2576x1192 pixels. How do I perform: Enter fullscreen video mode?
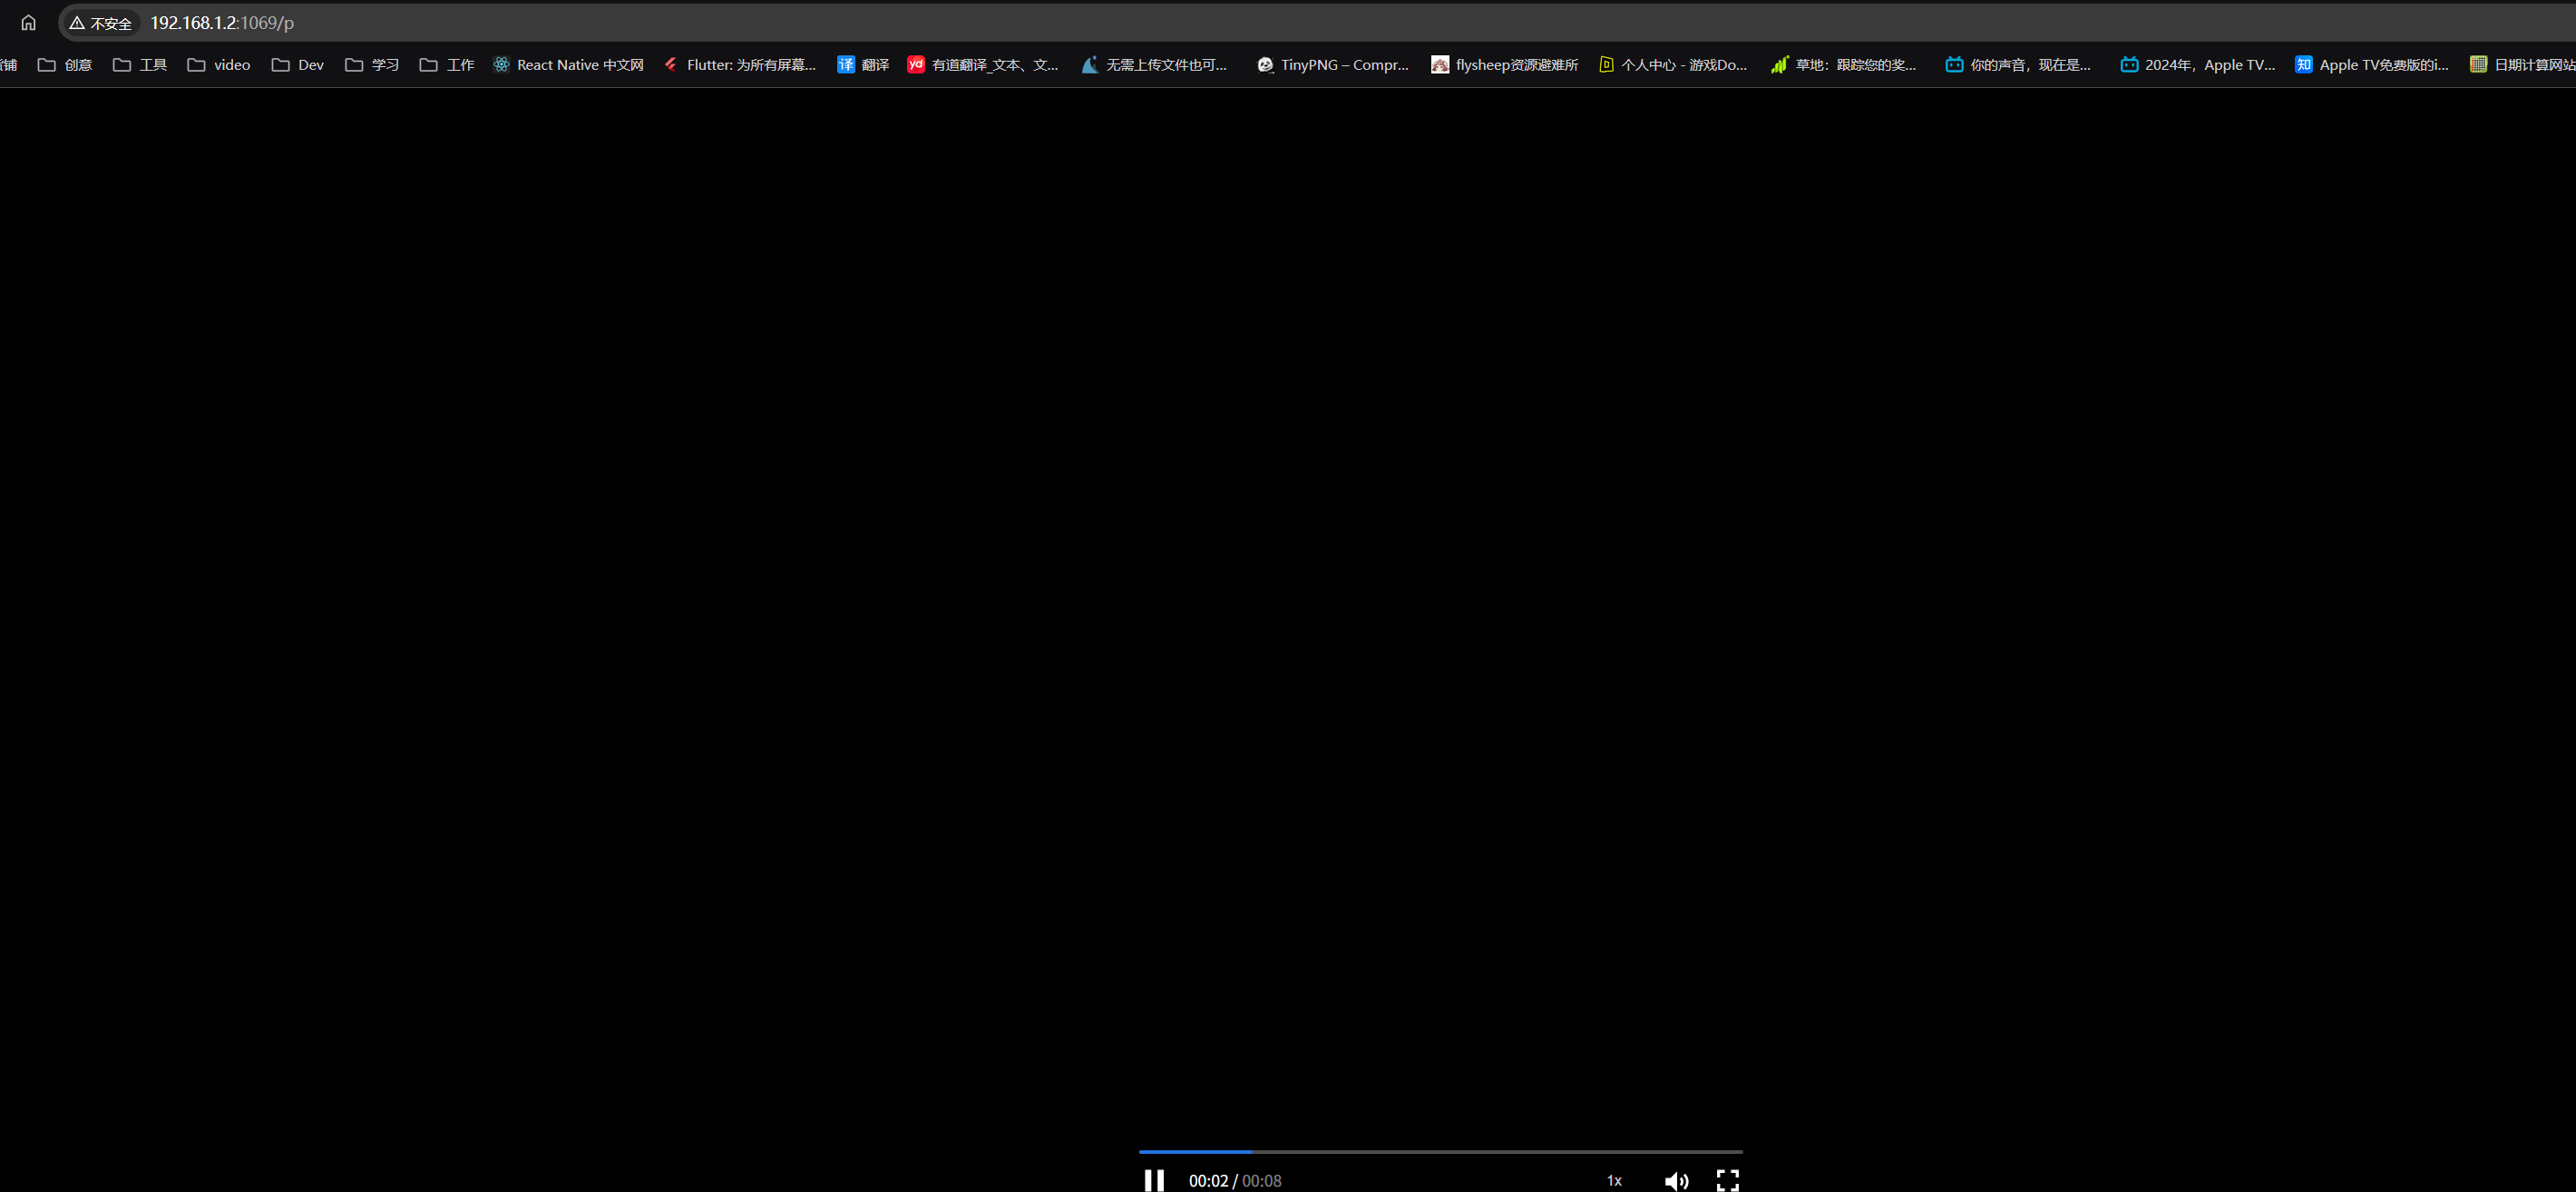(1727, 1180)
